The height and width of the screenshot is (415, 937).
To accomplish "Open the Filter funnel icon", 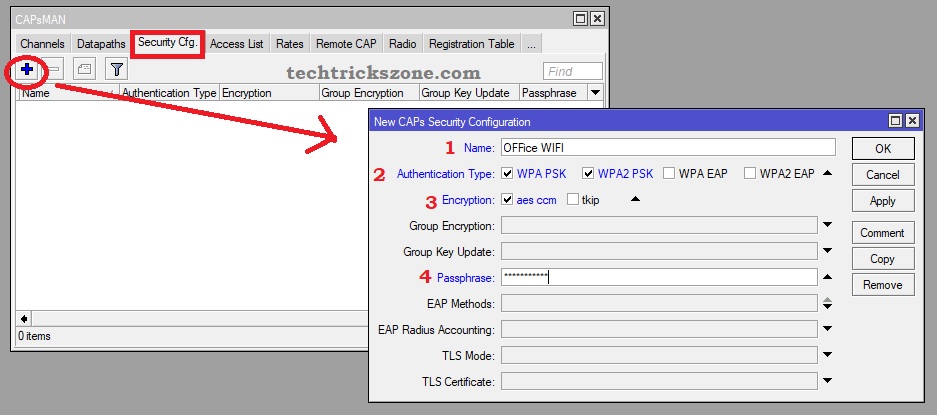I will pyautogui.click(x=117, y=70).
